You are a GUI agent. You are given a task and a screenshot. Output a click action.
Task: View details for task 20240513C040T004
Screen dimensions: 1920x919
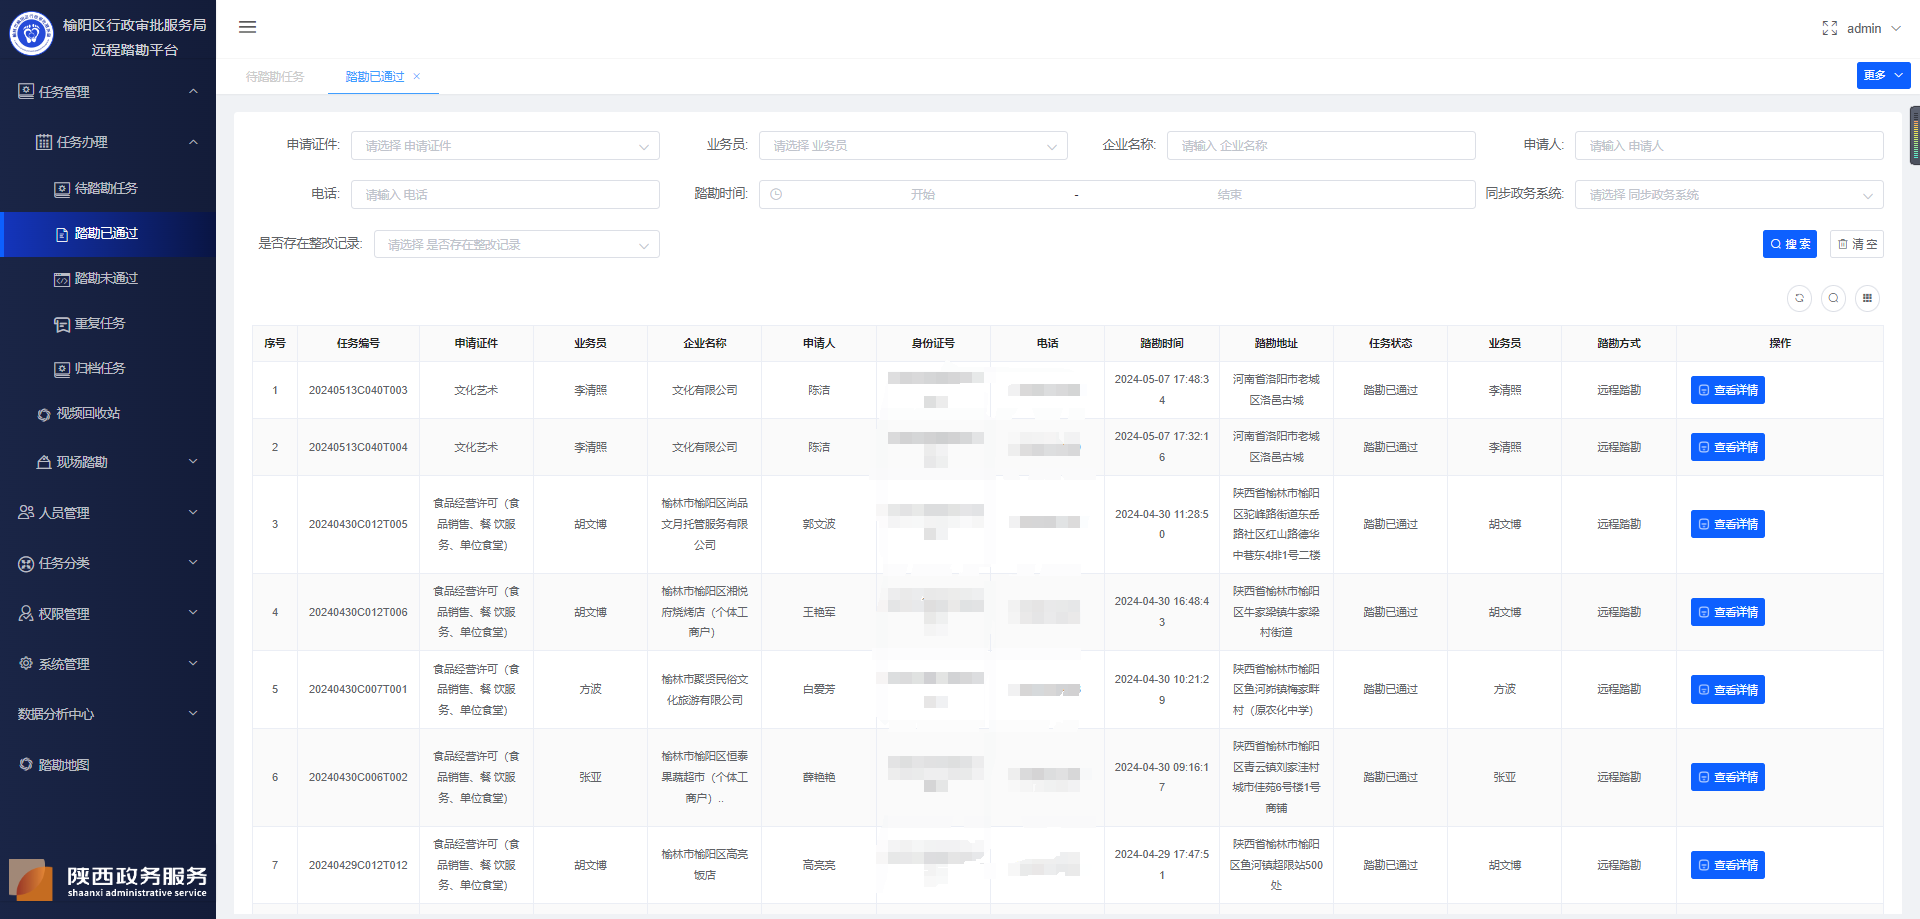point(1728,447)
